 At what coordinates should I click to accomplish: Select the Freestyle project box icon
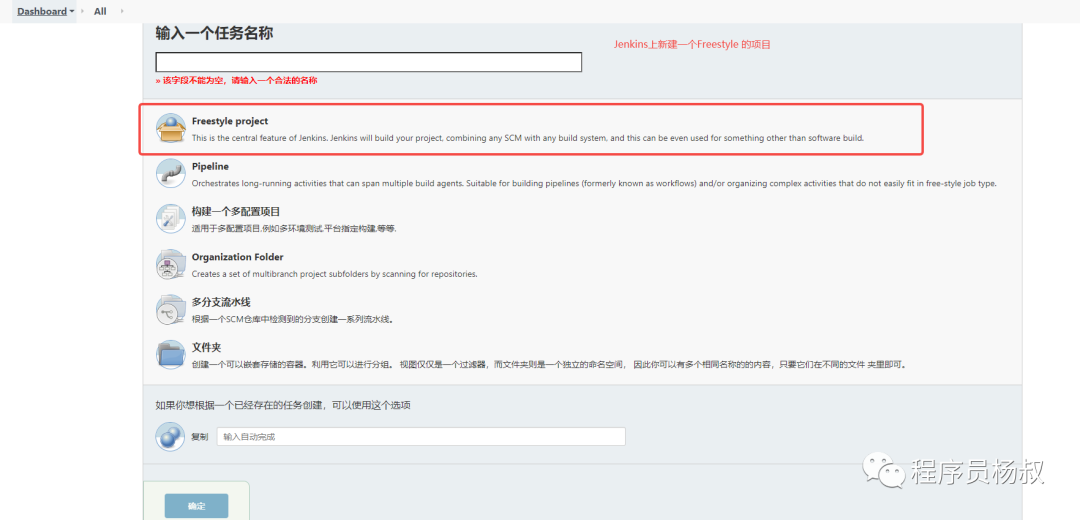click(x=170, y=128)
